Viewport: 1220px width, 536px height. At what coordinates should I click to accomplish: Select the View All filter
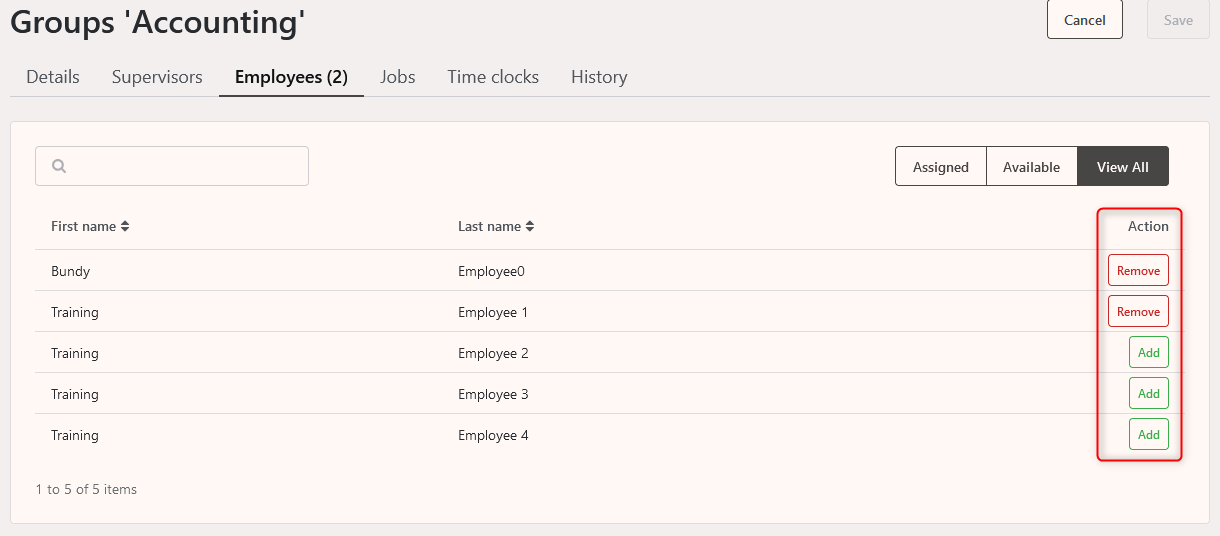pyautogui.click(x=1122, y=167)
